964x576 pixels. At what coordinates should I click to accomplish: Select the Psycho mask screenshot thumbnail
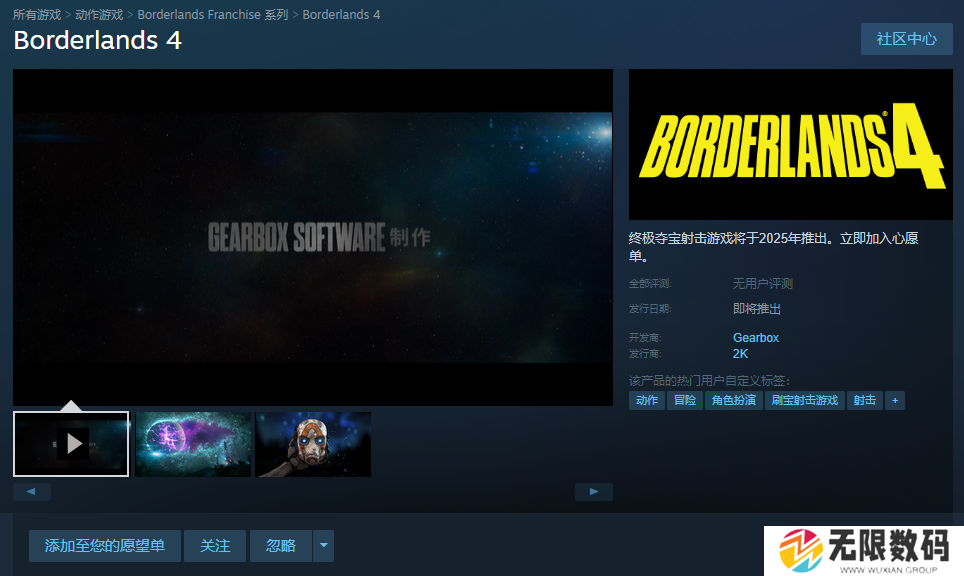pos(313,444)
